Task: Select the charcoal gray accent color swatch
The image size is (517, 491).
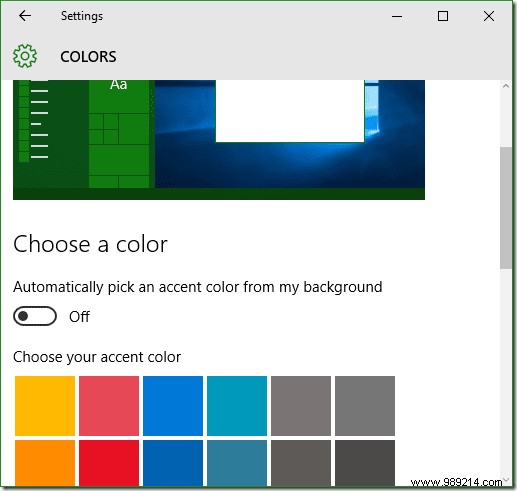Action: click(365, 463)
